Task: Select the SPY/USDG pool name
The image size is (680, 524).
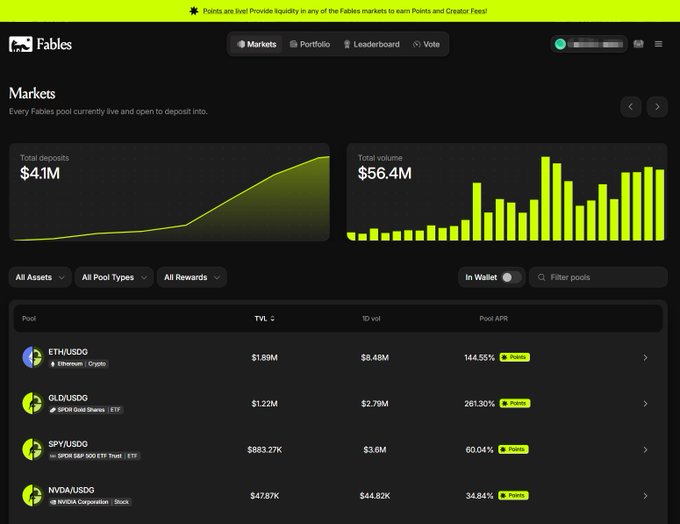Action: tap(68, 444)
